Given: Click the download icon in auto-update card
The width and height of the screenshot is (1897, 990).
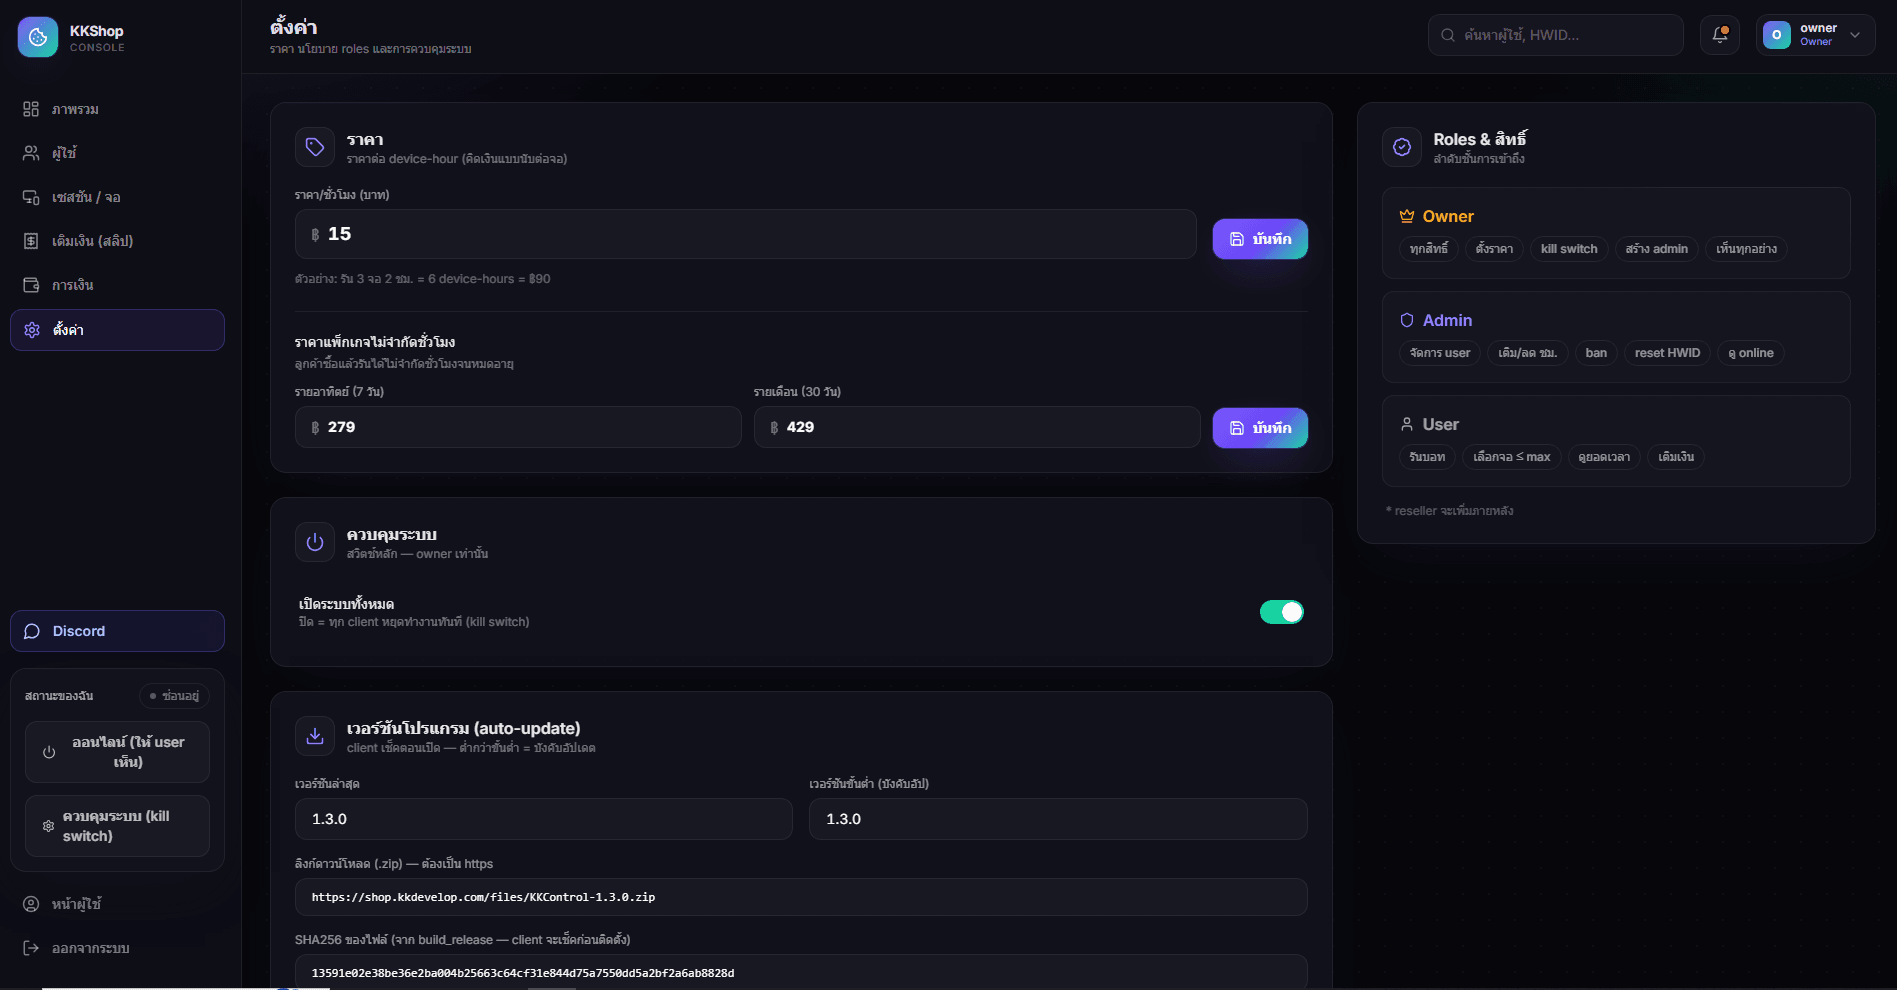Looking at the screenshot, I should (x=315, y=736).
